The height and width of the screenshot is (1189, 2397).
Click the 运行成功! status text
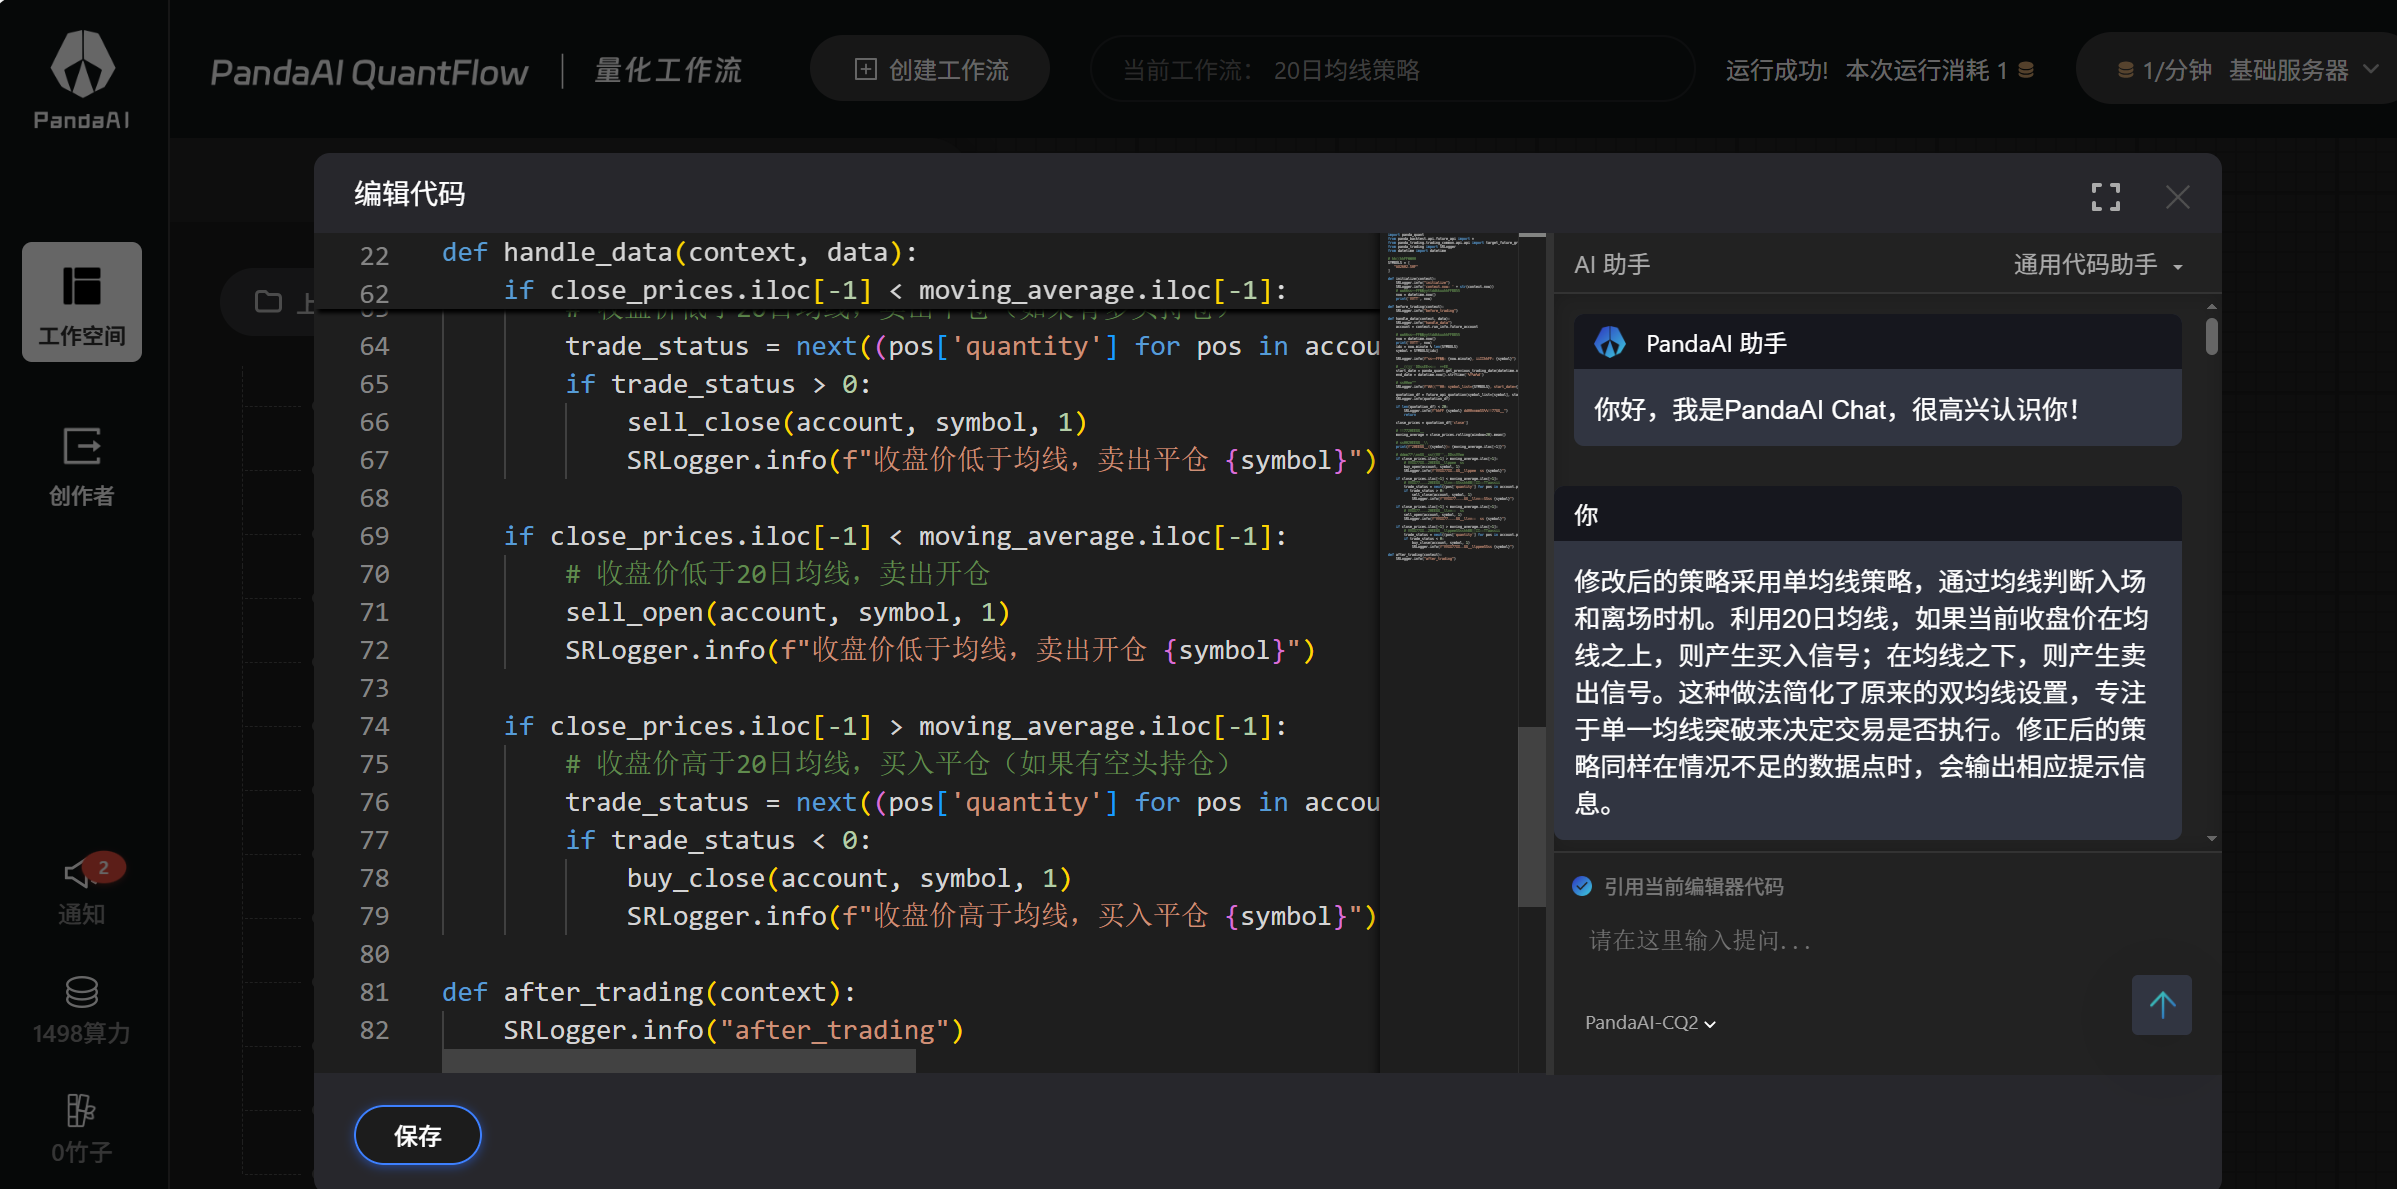coord(1776,70)
